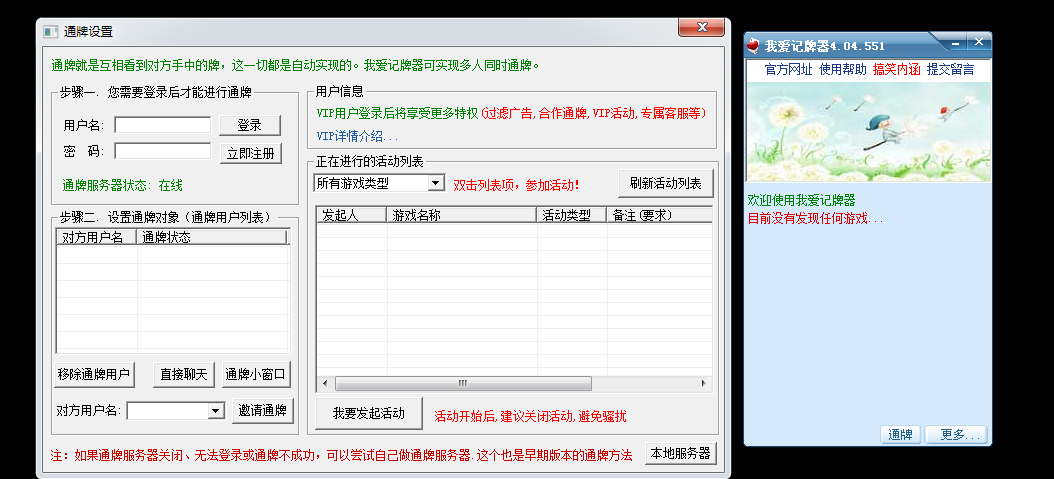Click the 我要发起活动 button
Image resolution: width=1054 pixels, height=479 pixels.
(368, 413)
